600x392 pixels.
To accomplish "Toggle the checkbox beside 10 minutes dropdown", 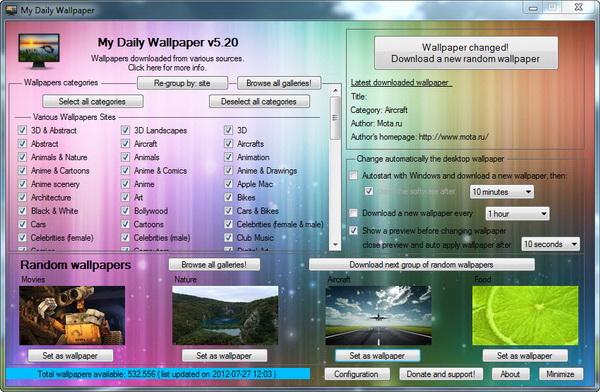I will (x=369, y=191).
